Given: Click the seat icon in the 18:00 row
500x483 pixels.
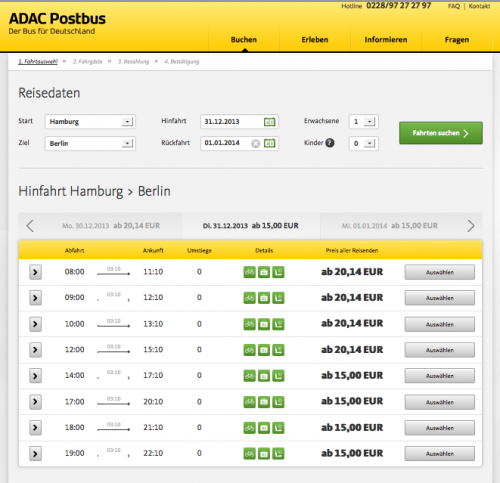Looking at the screenshot, I should (x=278, y=428).
